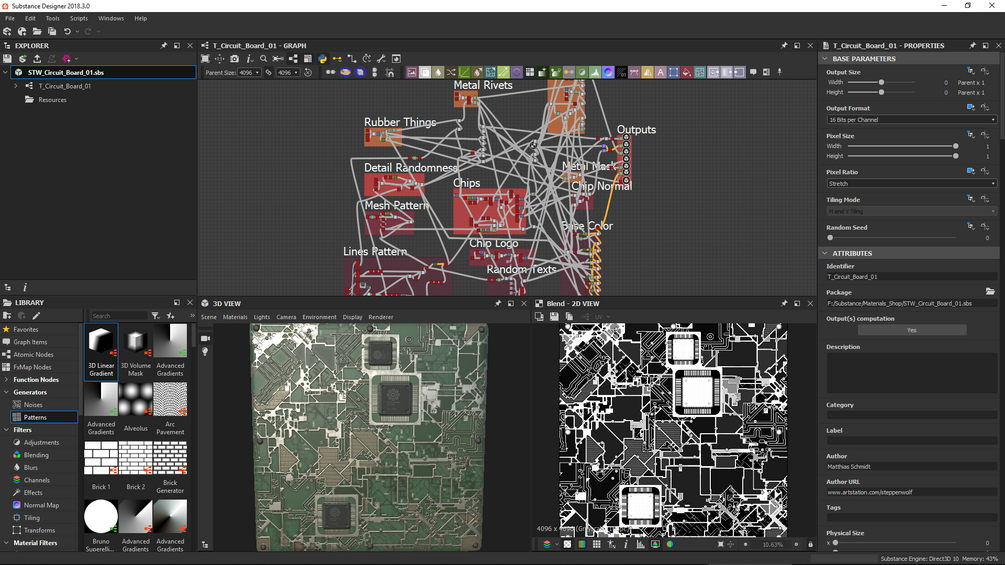
Task: Click the library Search field
Action: coord(119,316)
